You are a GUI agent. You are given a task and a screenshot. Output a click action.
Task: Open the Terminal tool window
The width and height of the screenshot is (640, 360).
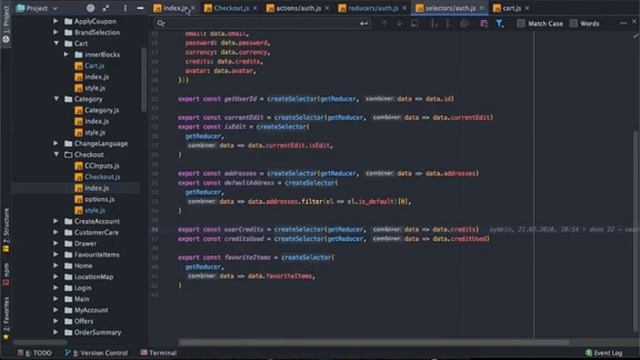pyautogui.click(x=158, y=353)
